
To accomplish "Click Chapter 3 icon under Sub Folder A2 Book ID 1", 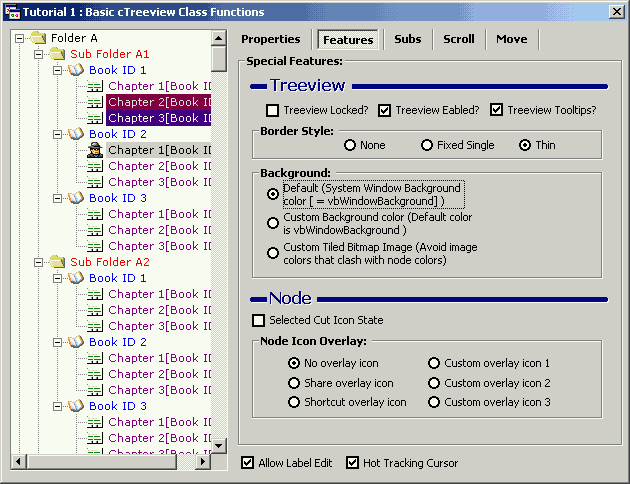I will (x=95, y=326).
